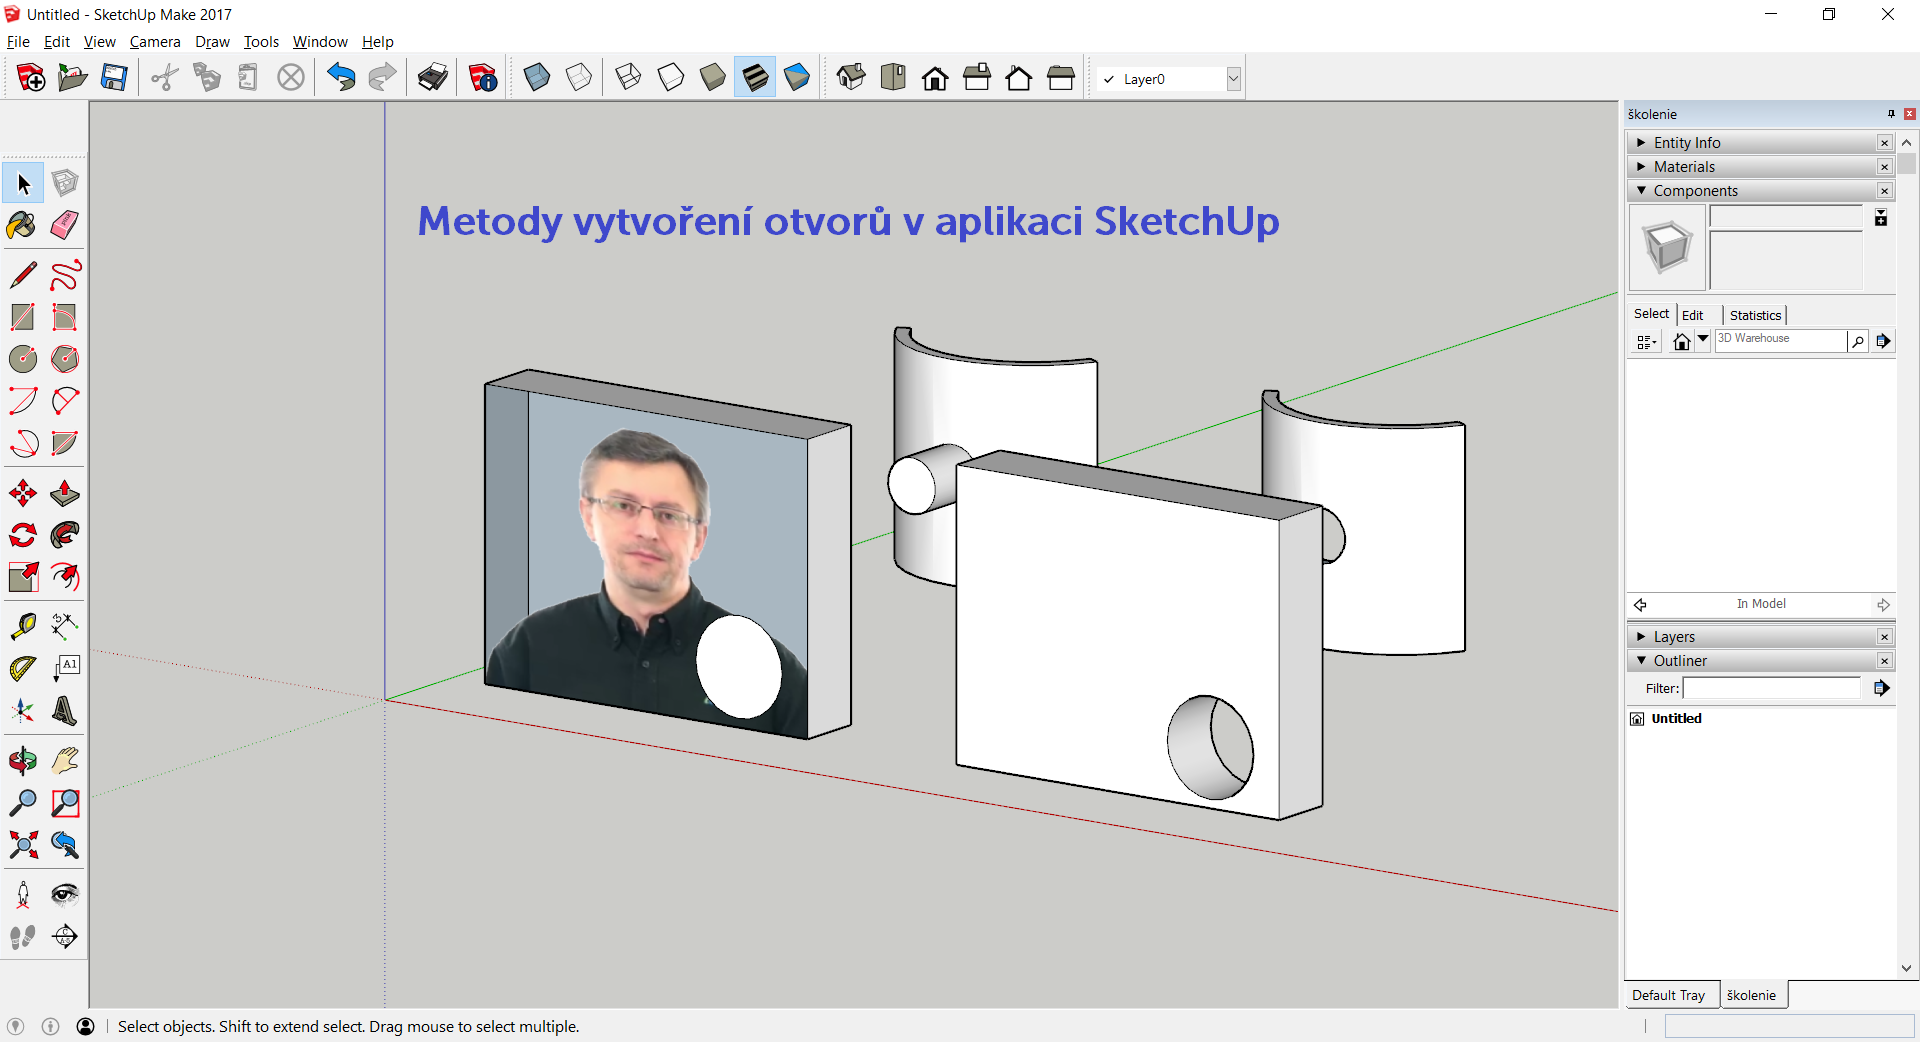Close the Entity Info panel

click(x=1884, y=143)
